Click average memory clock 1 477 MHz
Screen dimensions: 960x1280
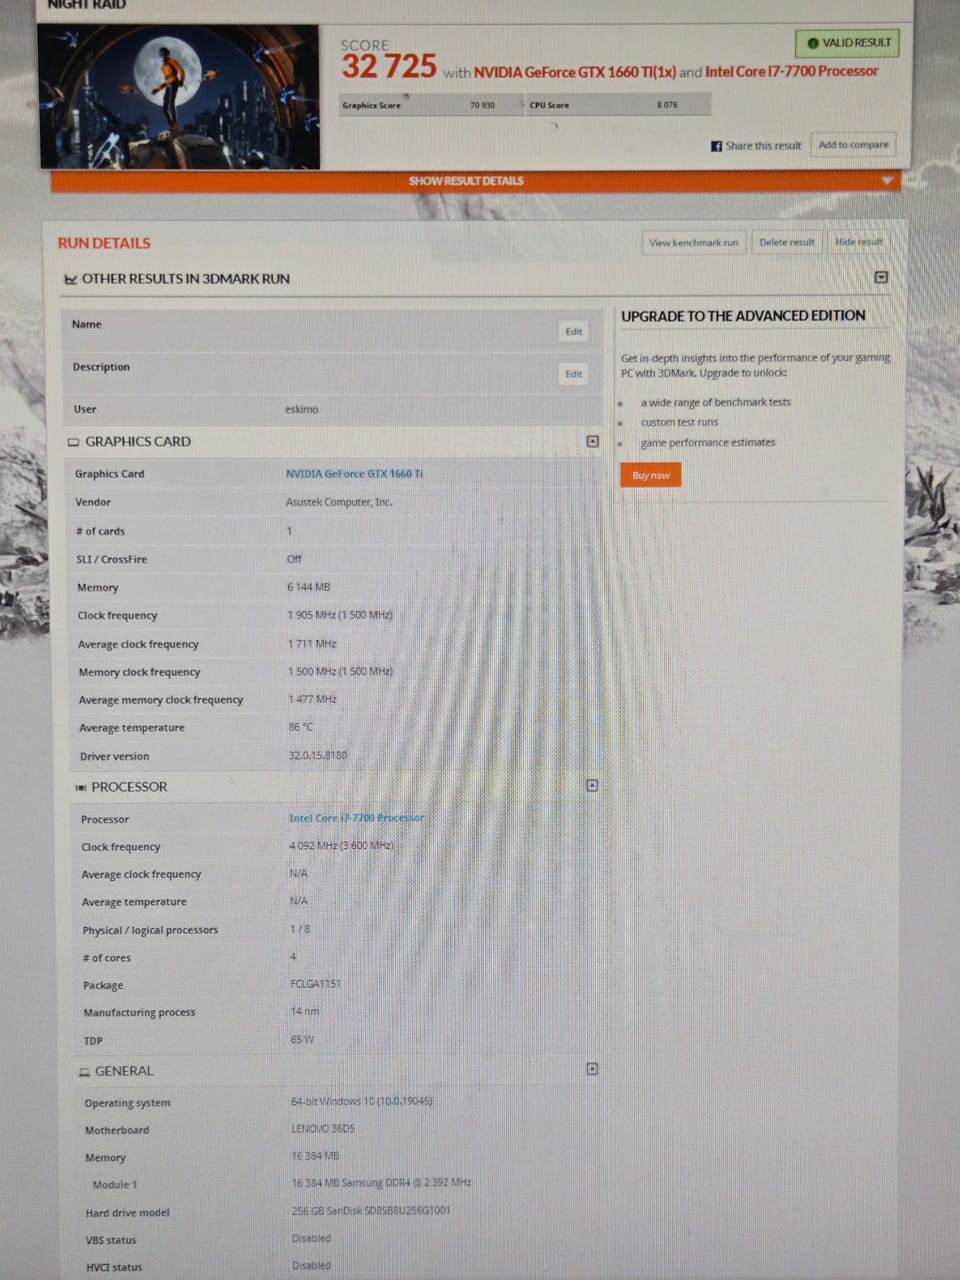tap(312, 699)
